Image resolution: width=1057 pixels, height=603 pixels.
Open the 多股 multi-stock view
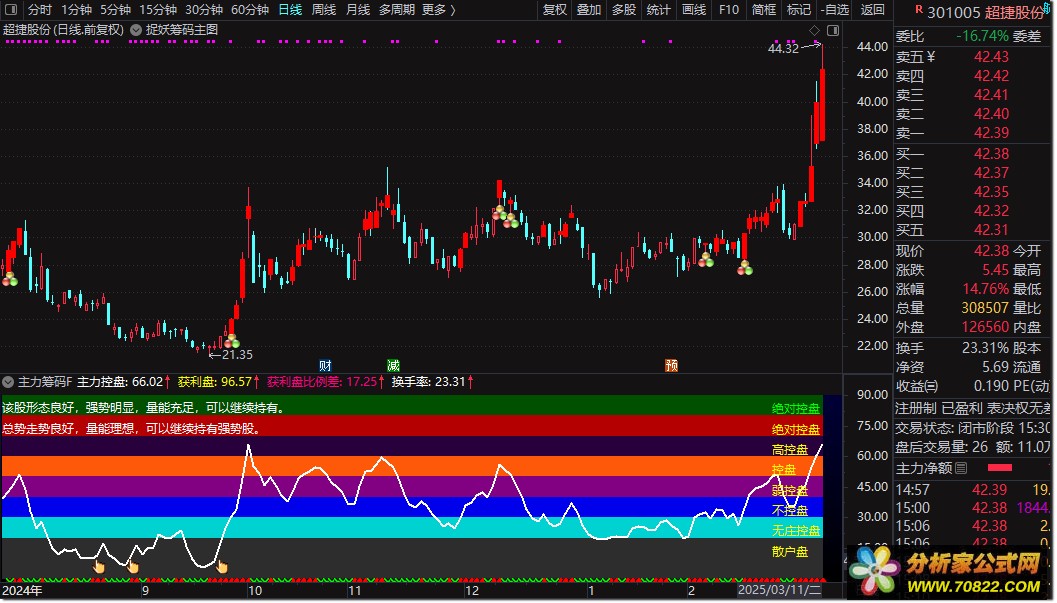624,9
